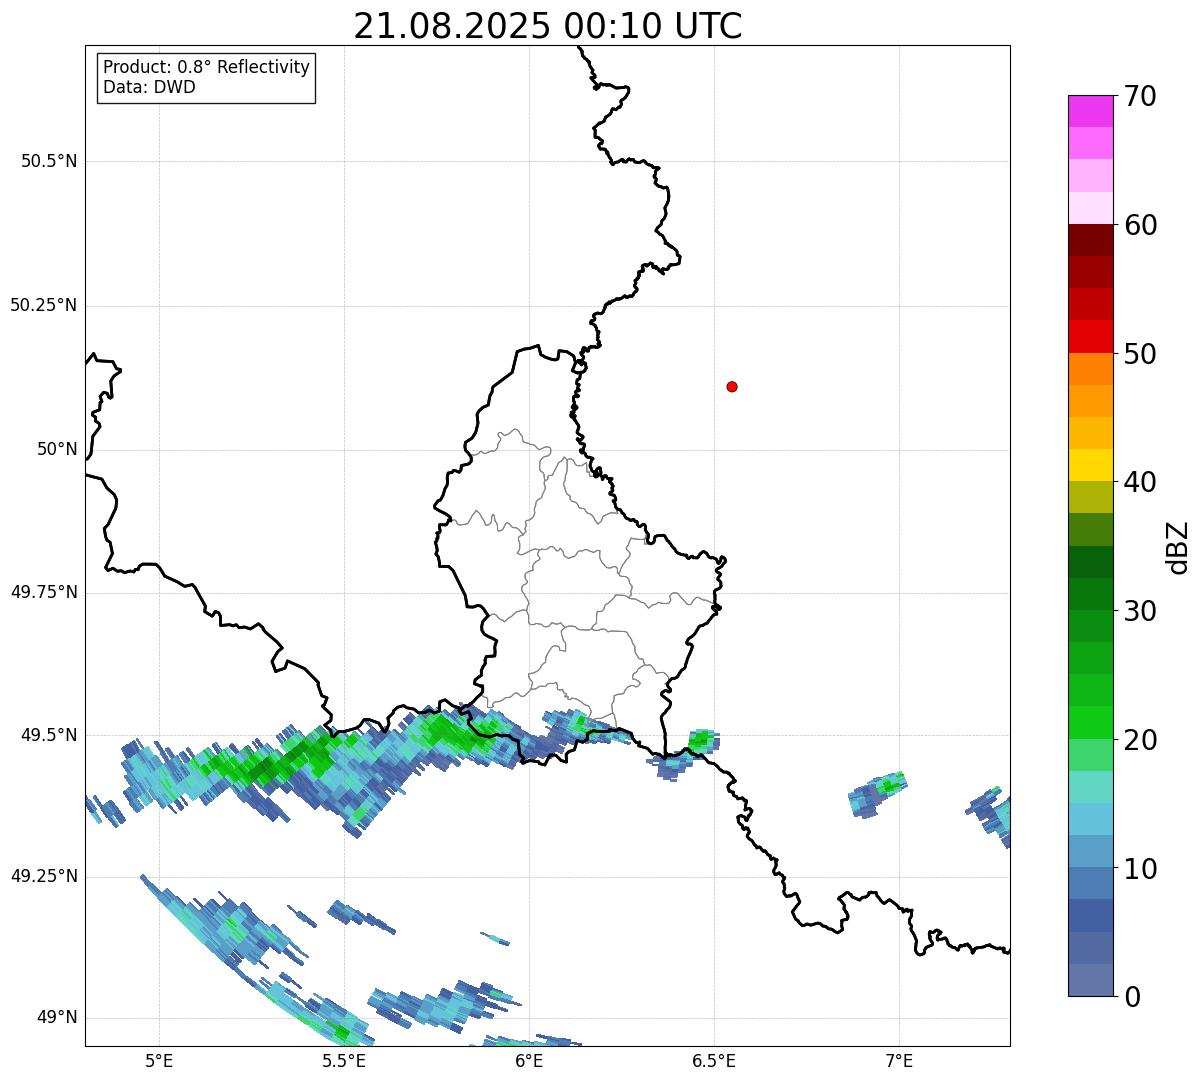Viewport: 1202px width, 1081px height.
Task: Click the '49.75°N' latitude label
Action: [44, 592]
